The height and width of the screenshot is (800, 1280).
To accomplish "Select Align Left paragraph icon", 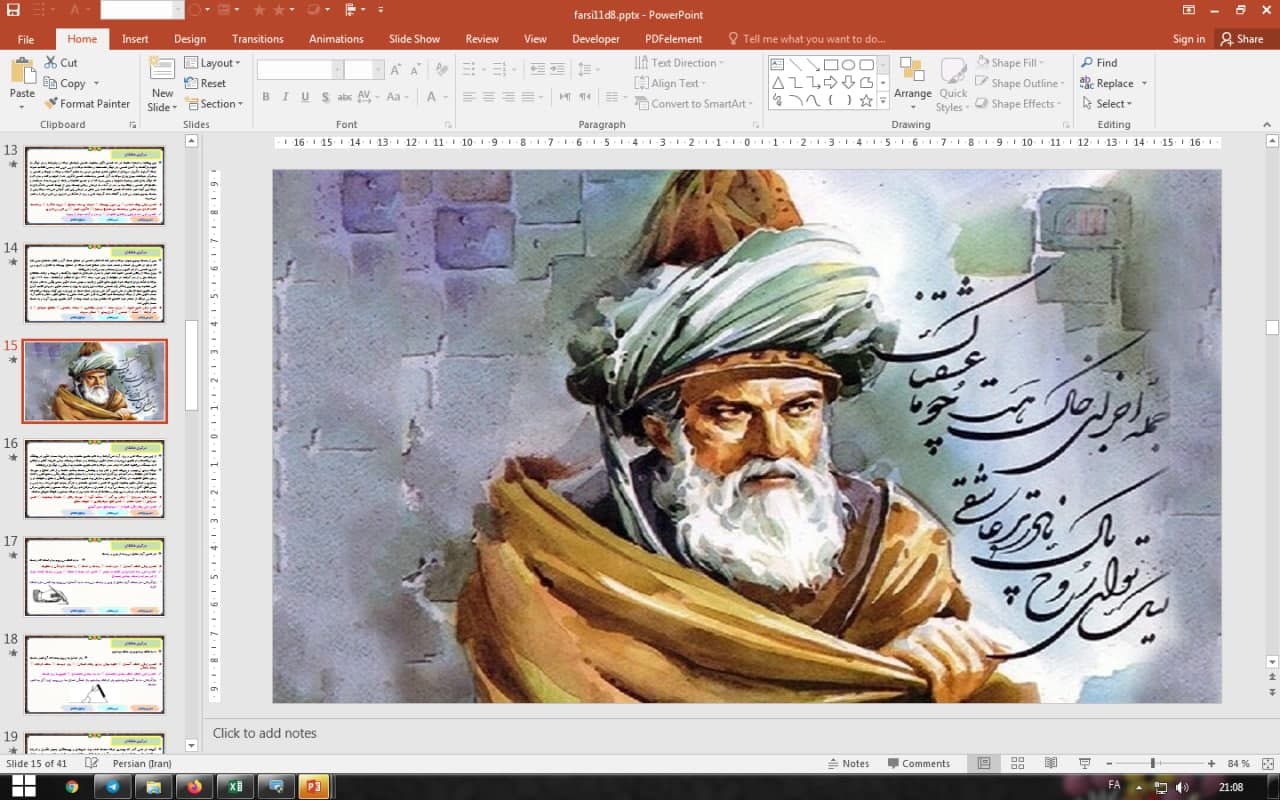I will pyautogui.click(x=469, y=97).
